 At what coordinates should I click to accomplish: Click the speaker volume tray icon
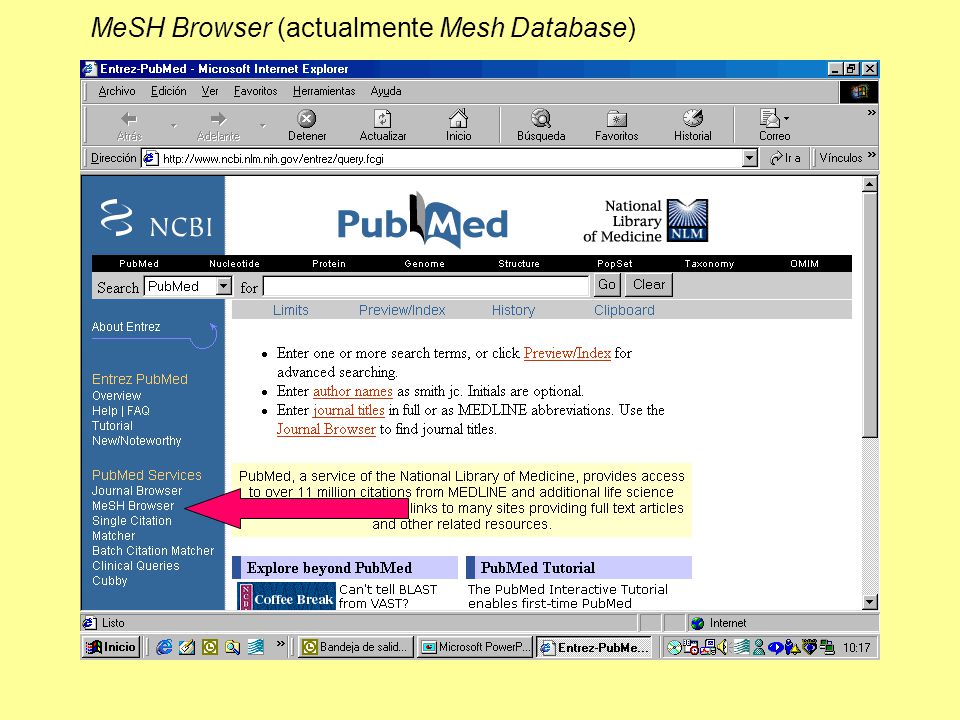click(722, 647)
